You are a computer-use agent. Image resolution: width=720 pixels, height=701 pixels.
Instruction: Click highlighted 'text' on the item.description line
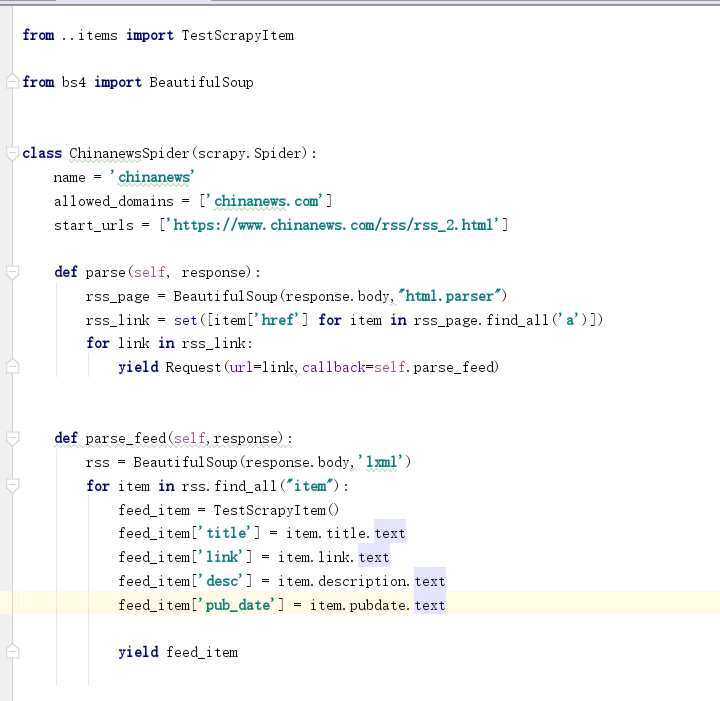(x=430, y=581)
